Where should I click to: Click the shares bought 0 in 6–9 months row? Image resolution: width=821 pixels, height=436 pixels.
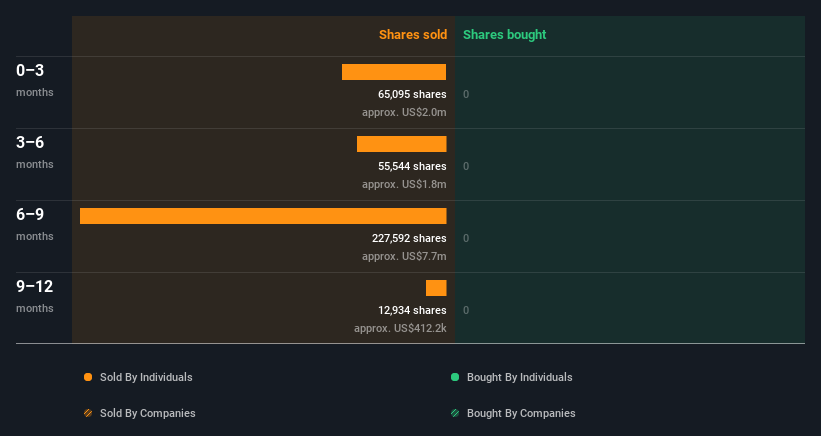click(466, 238)
